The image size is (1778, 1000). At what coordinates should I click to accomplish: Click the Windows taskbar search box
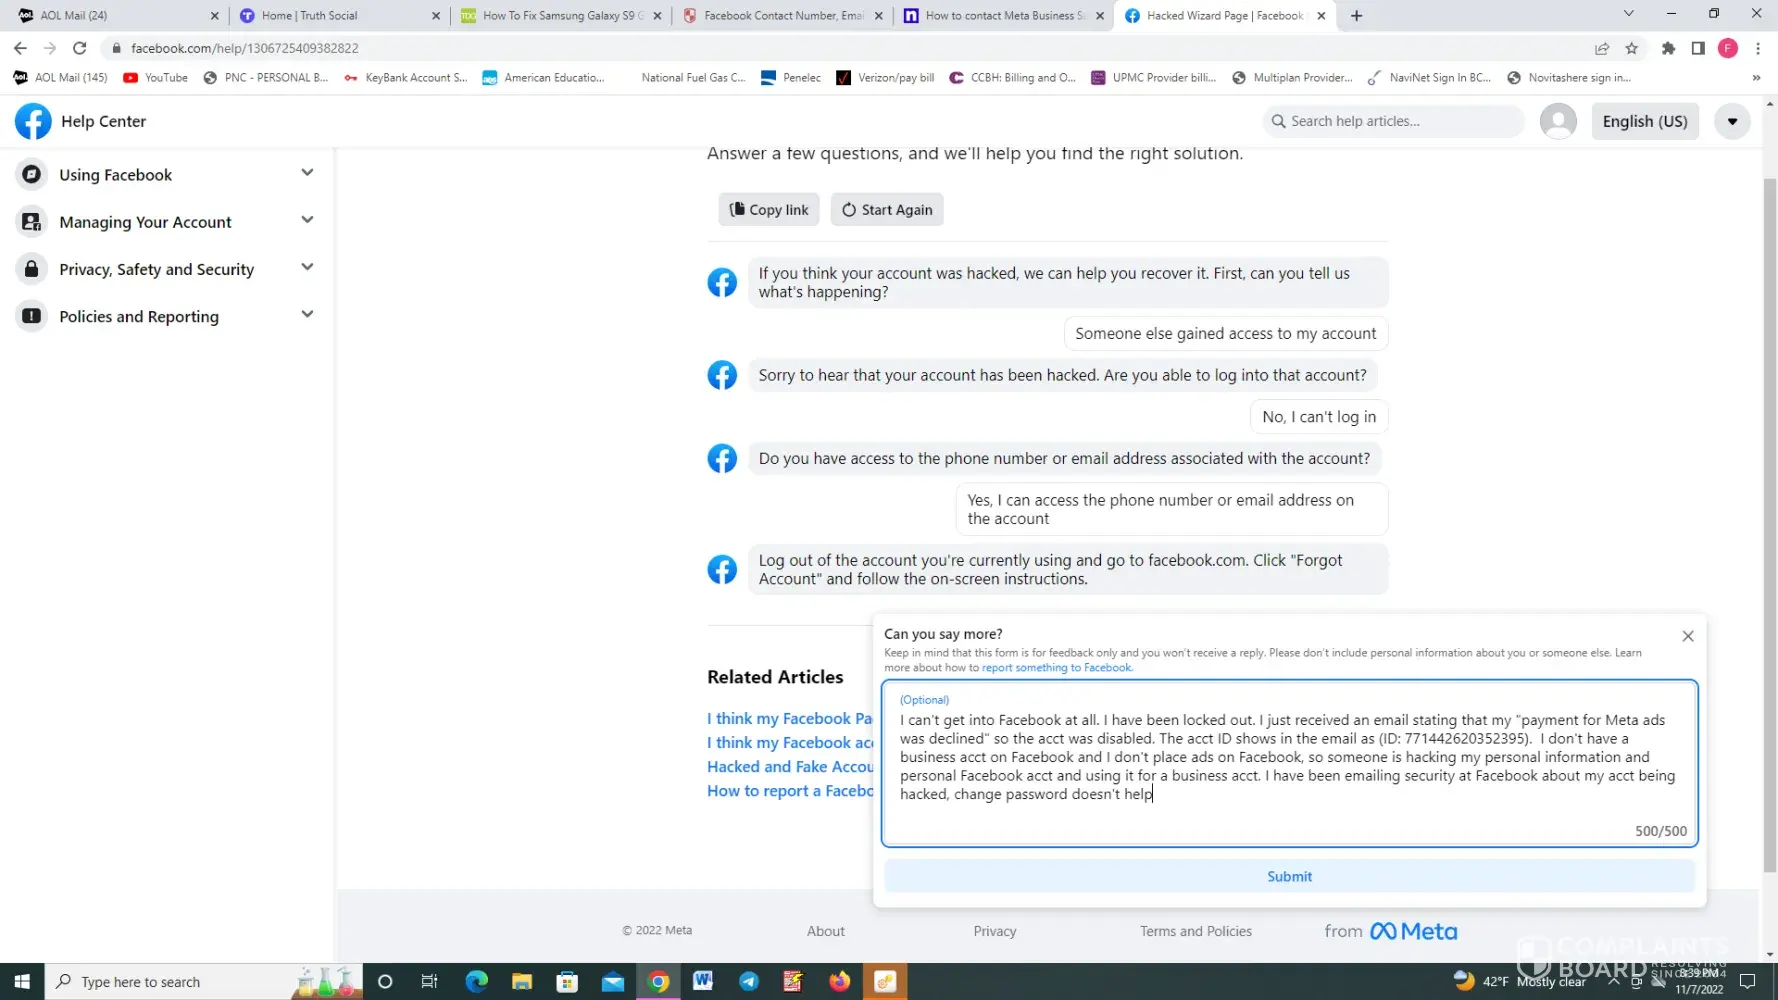(x=202, y=982)
